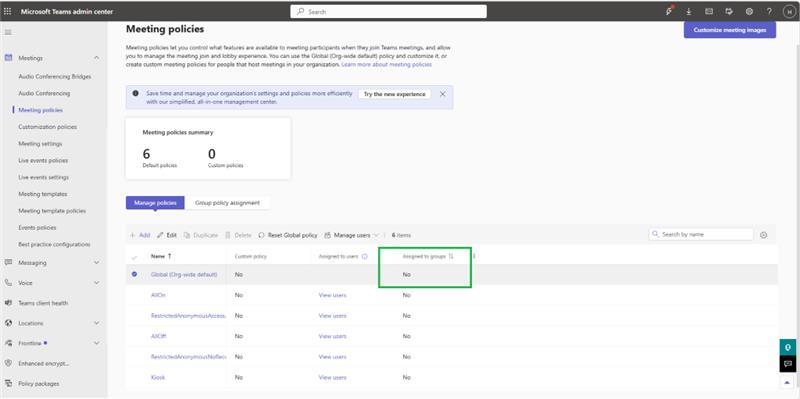This screenshot has width=800, height=399.
Task: Expand the Voice section chevron
Action: (x=96, y=283)
